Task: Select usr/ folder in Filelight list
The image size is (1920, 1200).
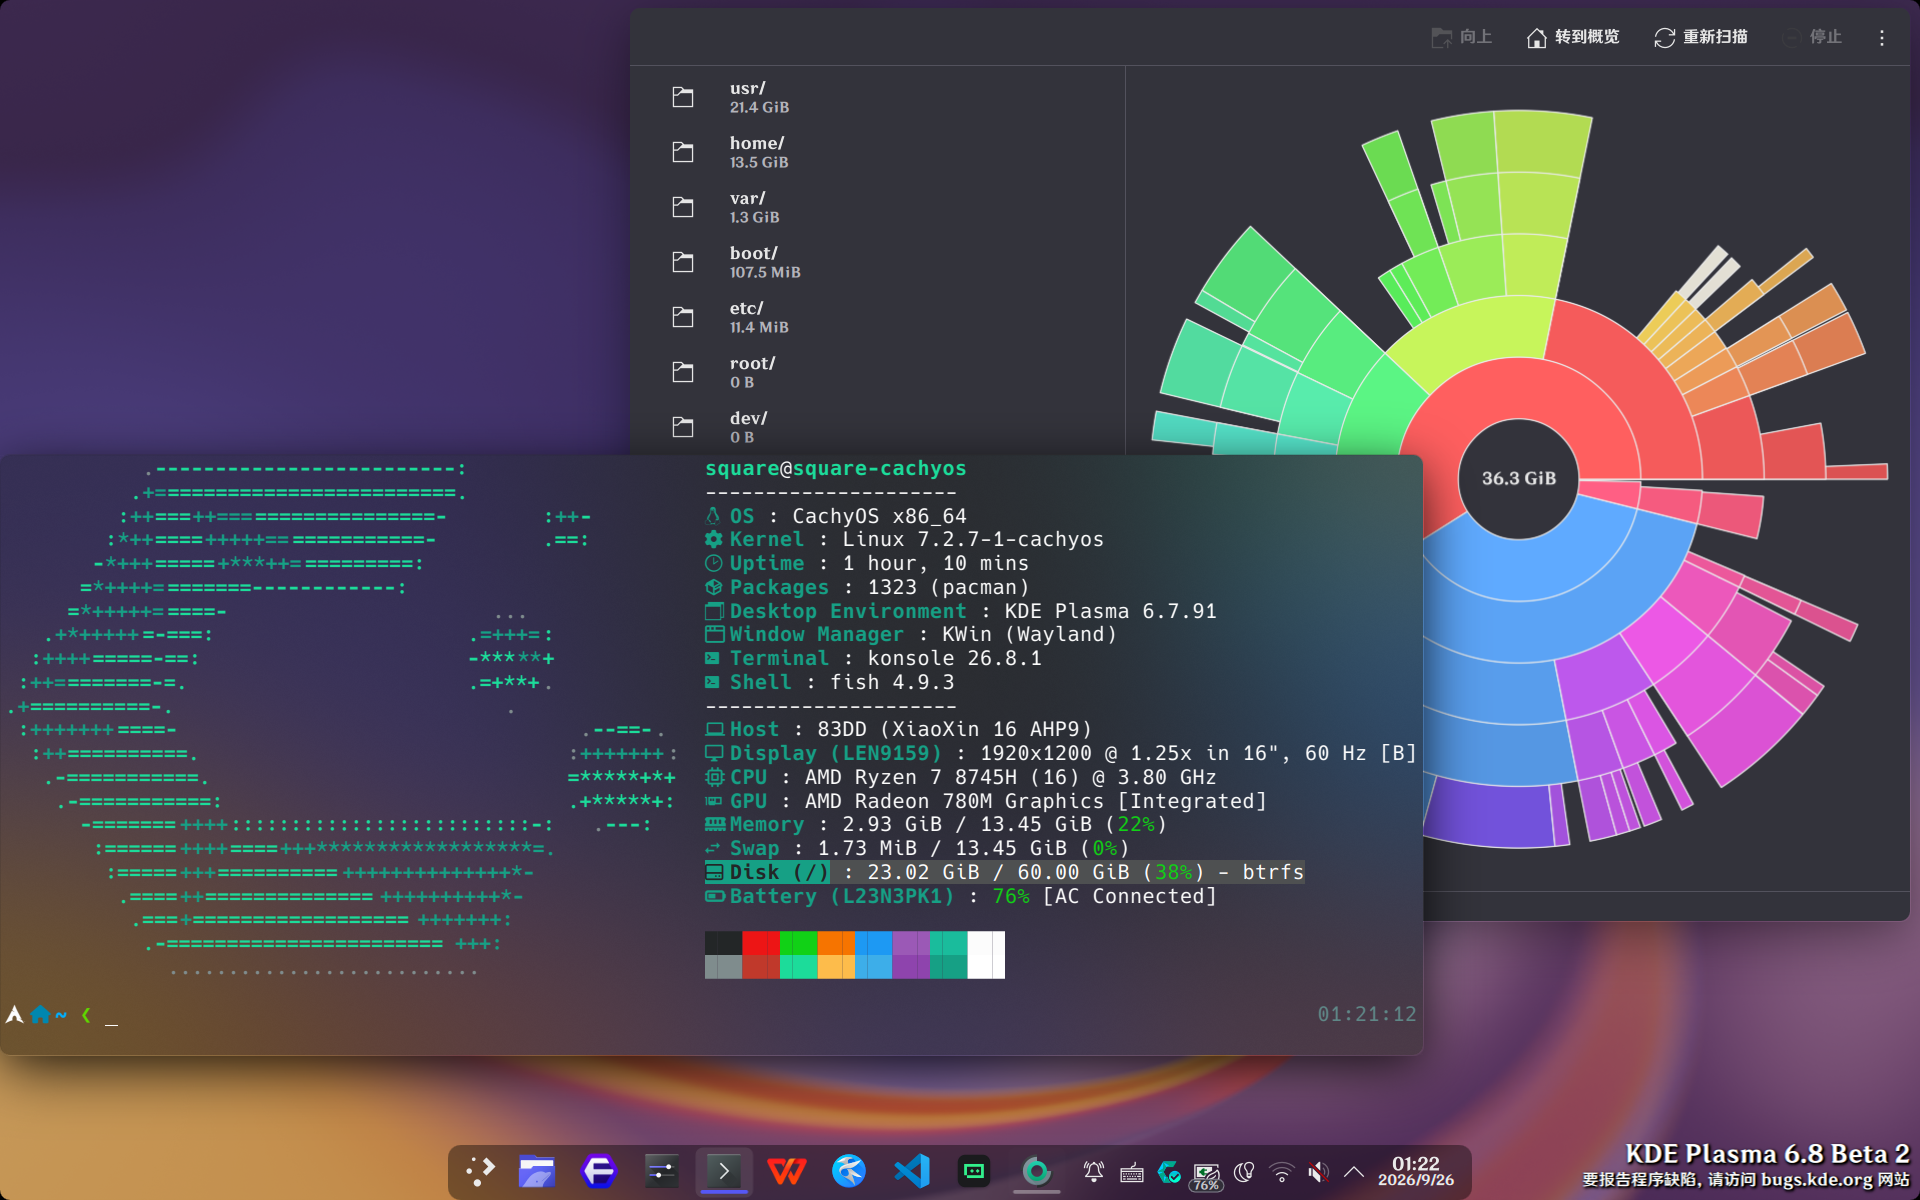Action: point(877,97)
